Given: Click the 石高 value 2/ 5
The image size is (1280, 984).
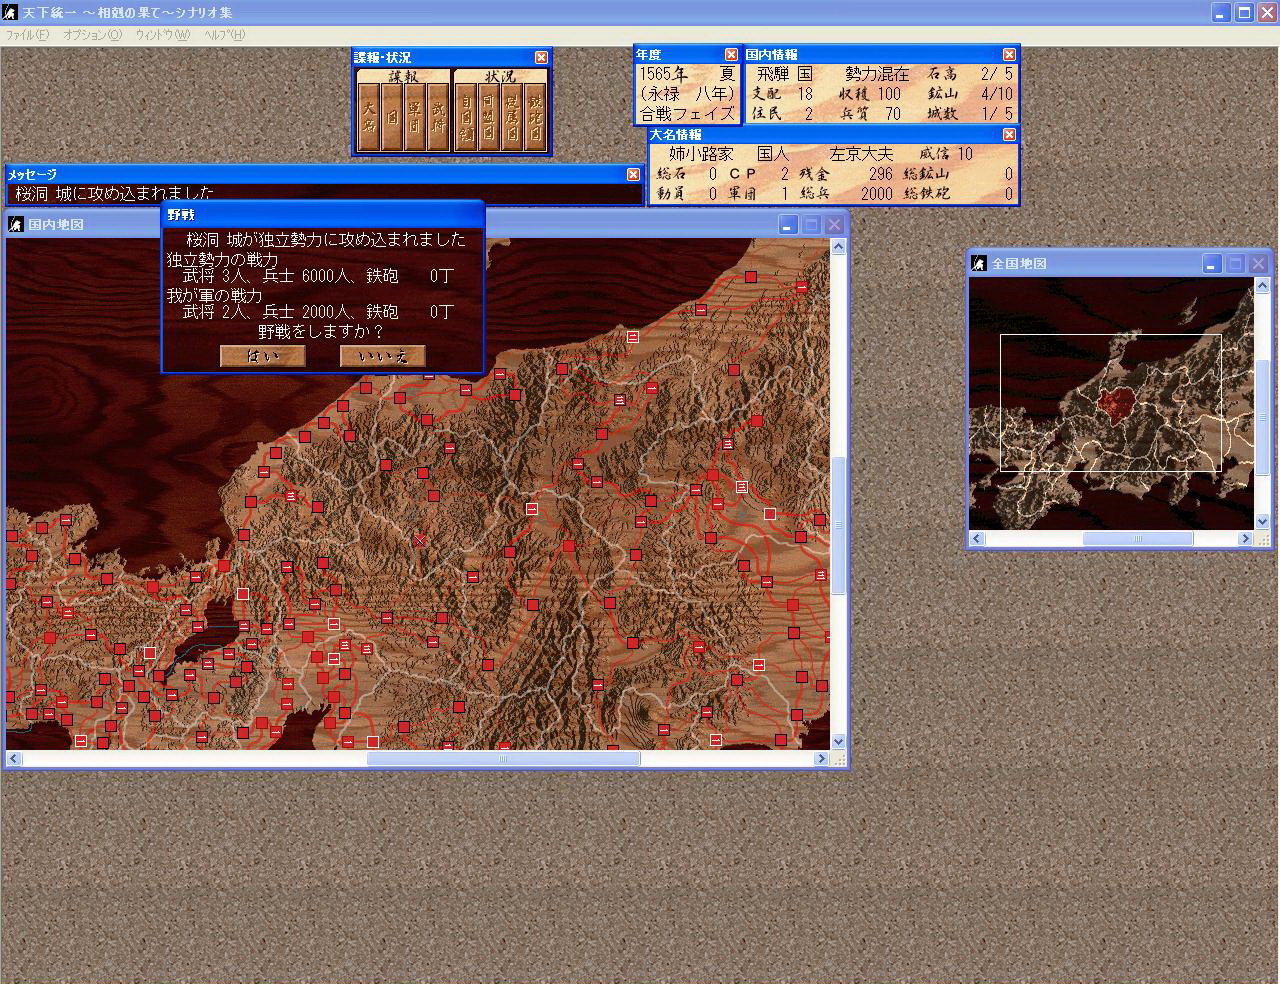Looking at the screenshot, I should point(996,74).
